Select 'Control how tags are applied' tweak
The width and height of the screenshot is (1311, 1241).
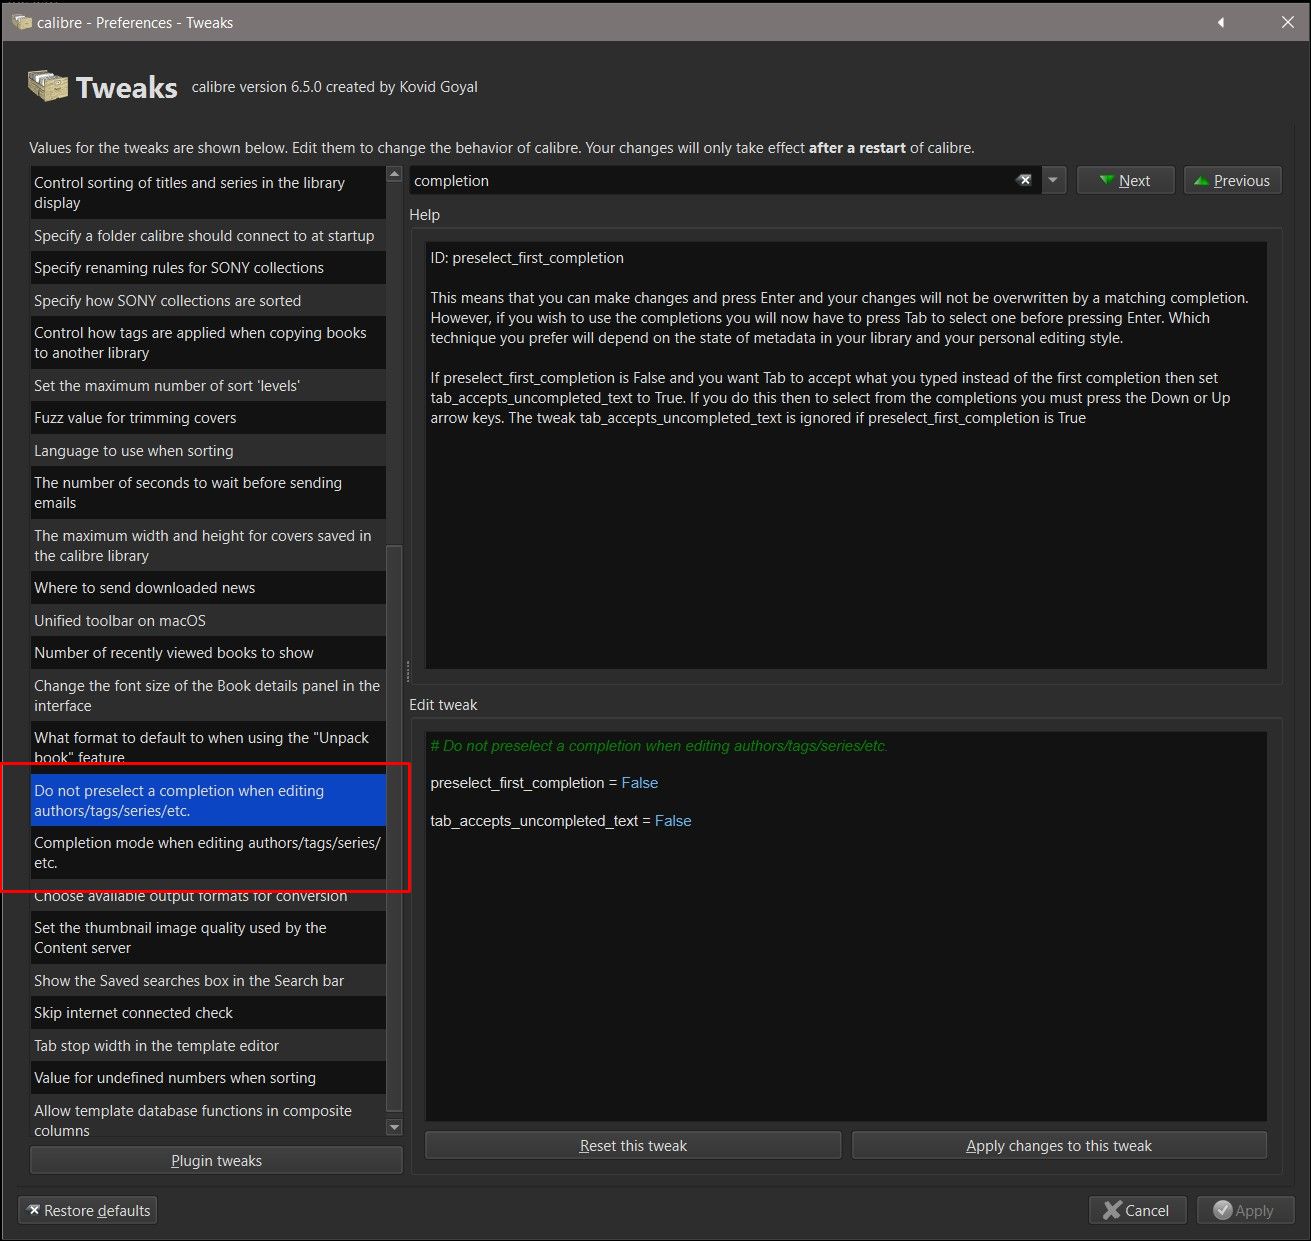[x=208, y=343]
